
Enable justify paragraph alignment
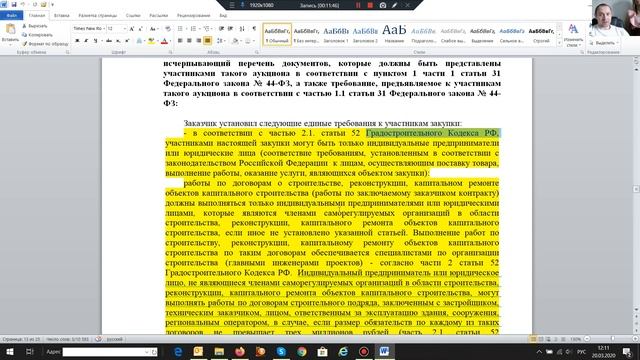click(x=207, y=41)
